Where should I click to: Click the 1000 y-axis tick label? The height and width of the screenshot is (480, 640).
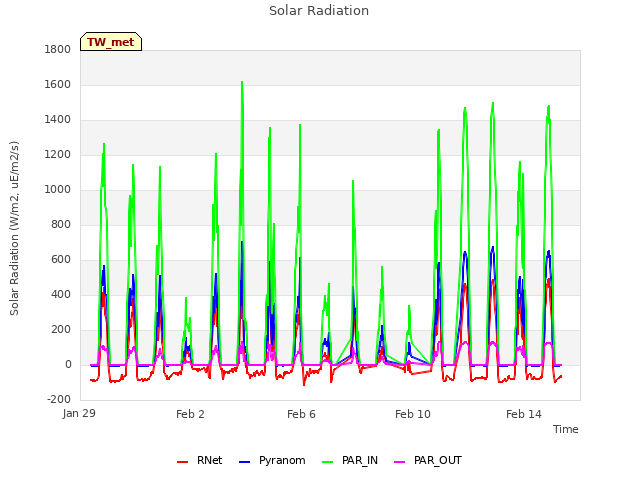pyautogui.click(x=58, y=189)
